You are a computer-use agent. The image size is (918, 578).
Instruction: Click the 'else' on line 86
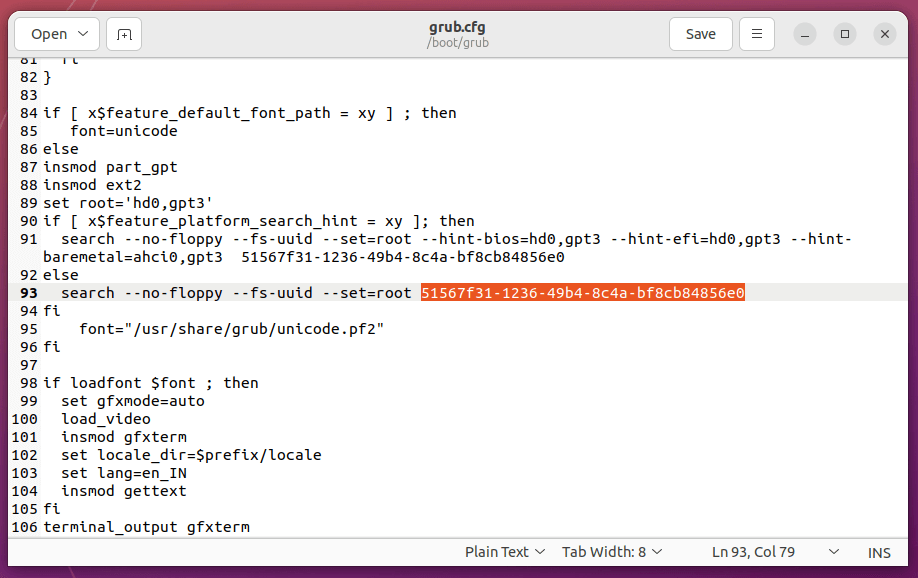coord(61,149)
